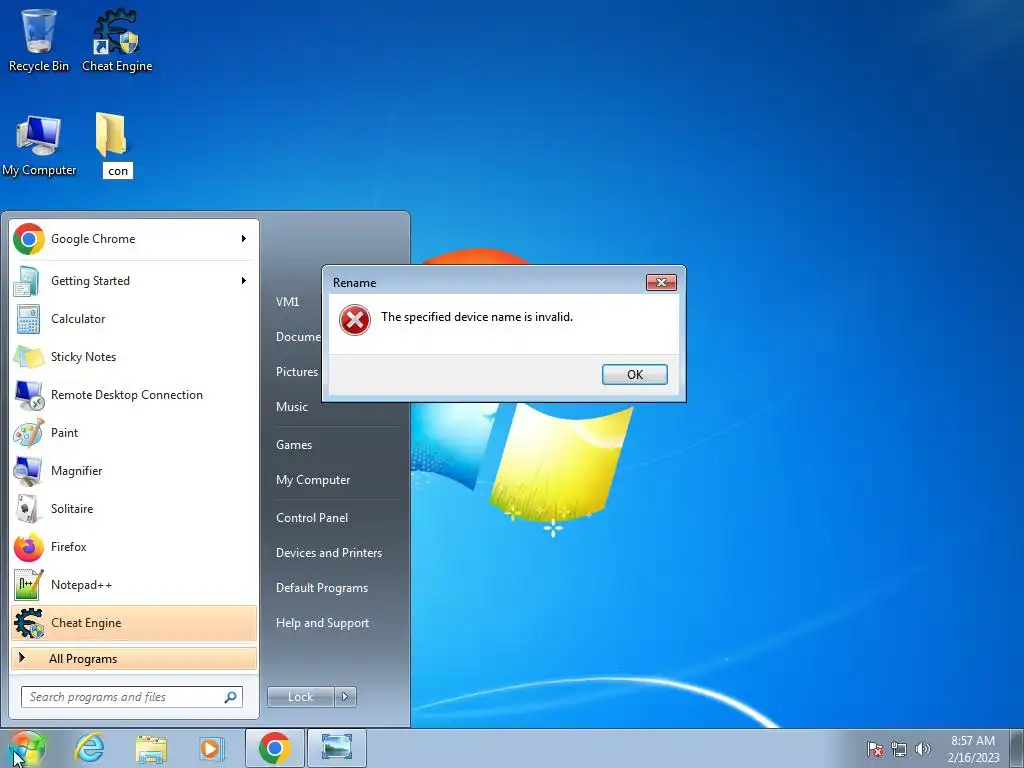
Task: Expand All Programs list
Action: click(x=134, y=658)
